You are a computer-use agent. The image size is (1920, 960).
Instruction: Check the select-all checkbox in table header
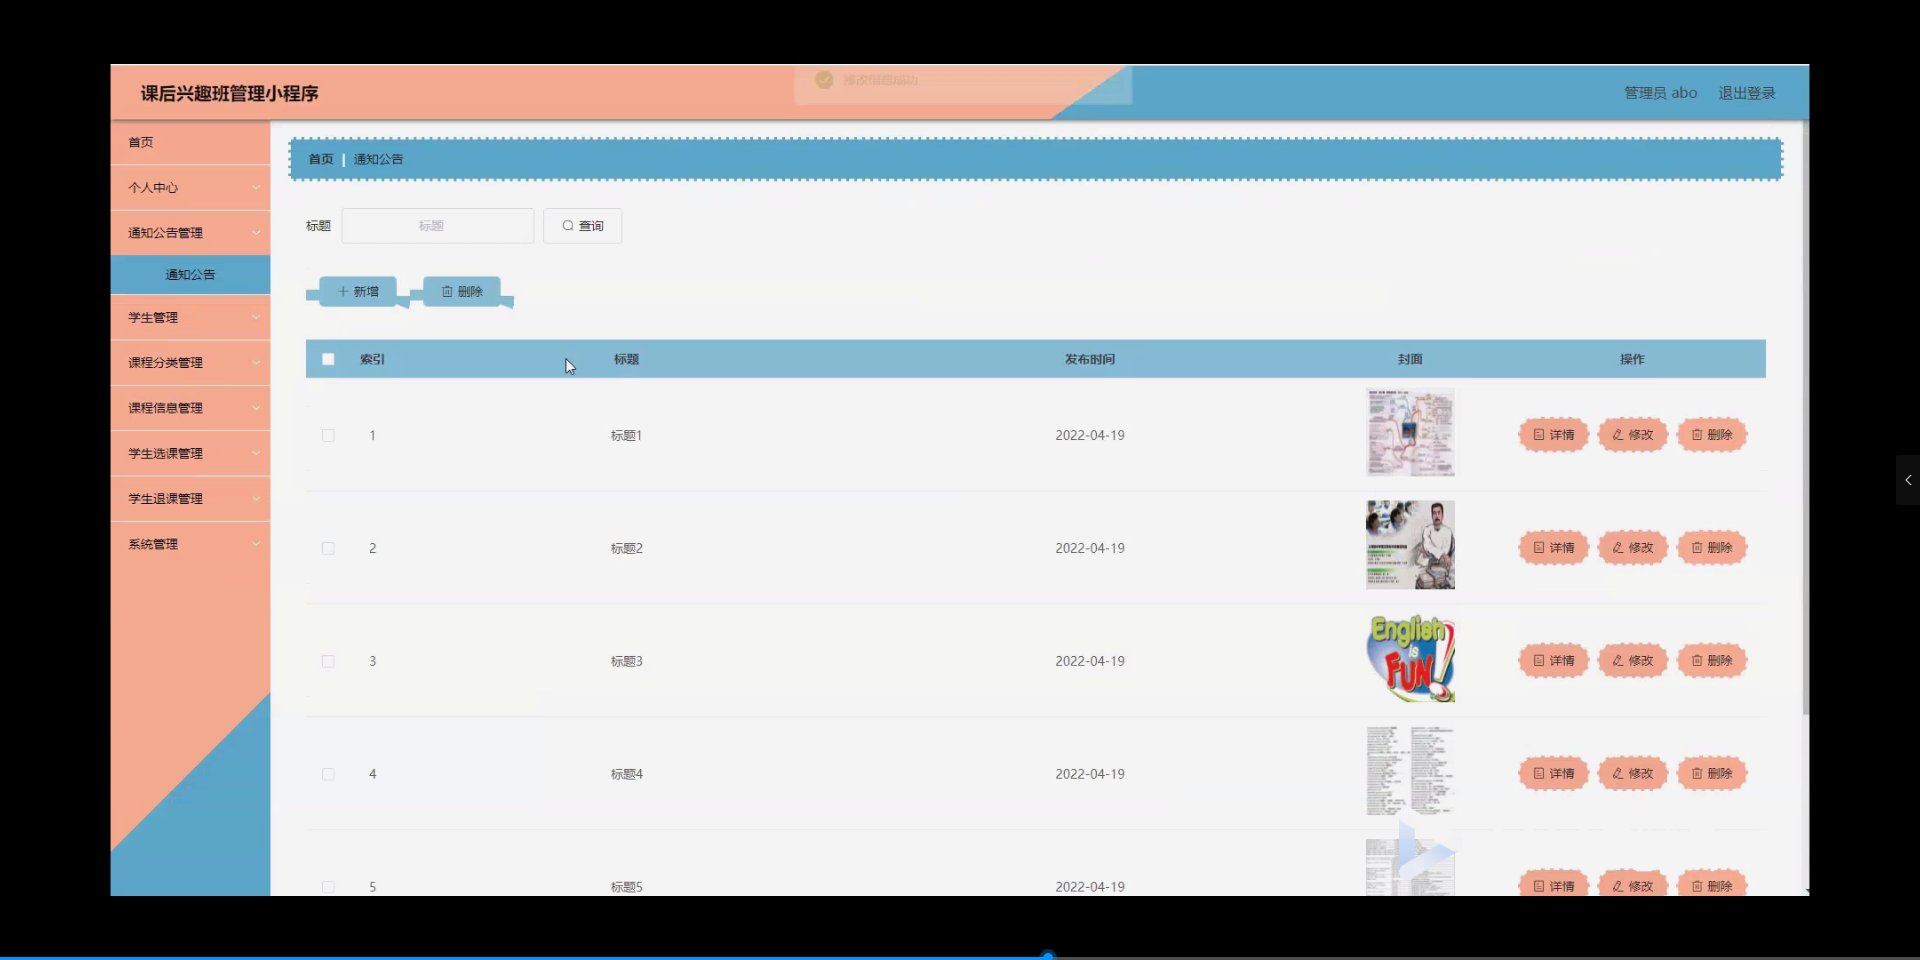328,358
